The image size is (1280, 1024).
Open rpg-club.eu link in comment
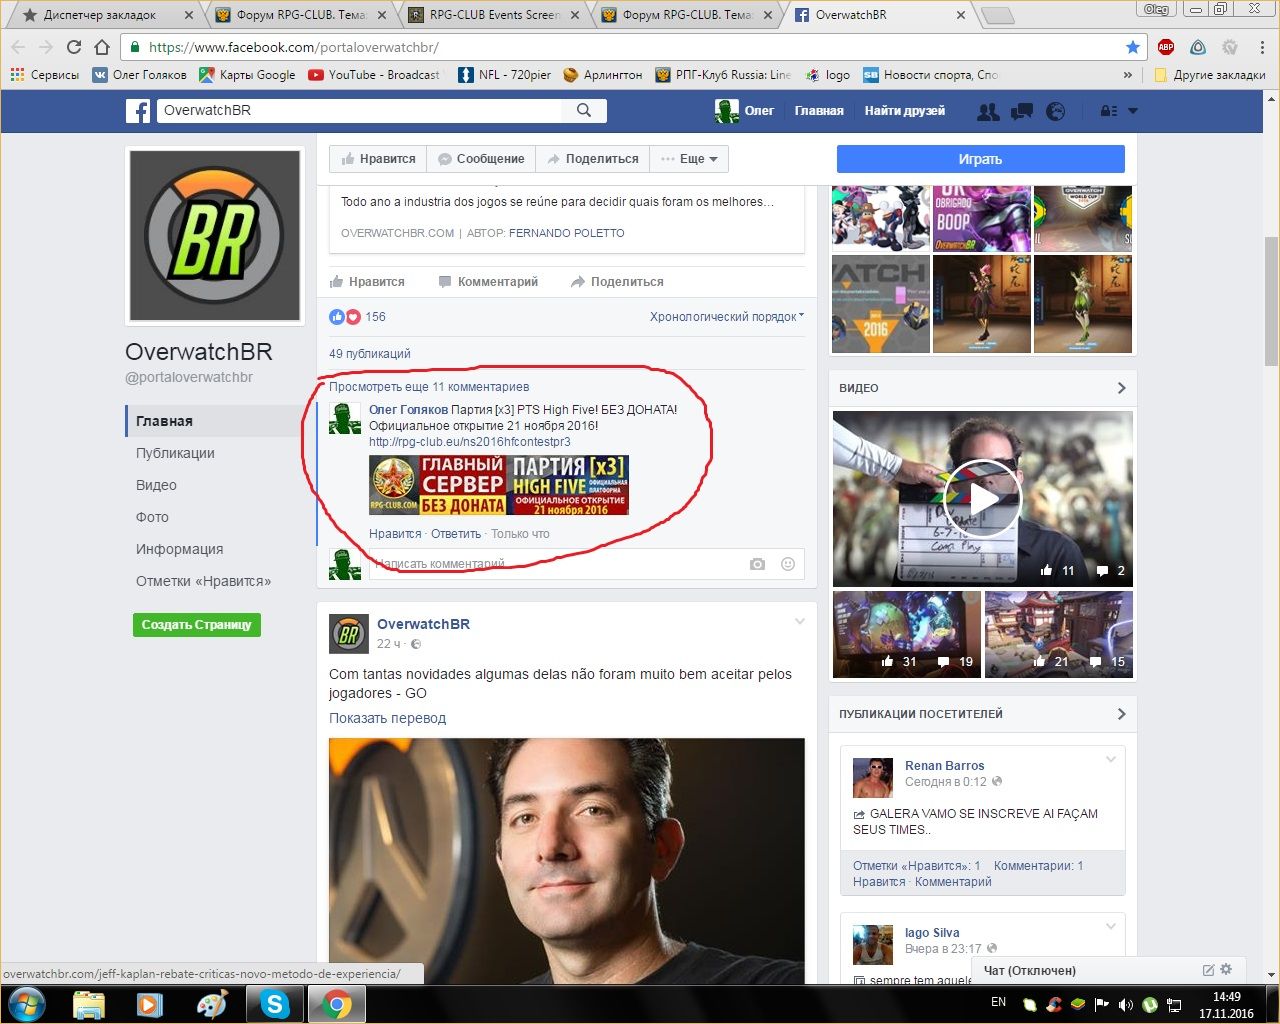[470, 441]
